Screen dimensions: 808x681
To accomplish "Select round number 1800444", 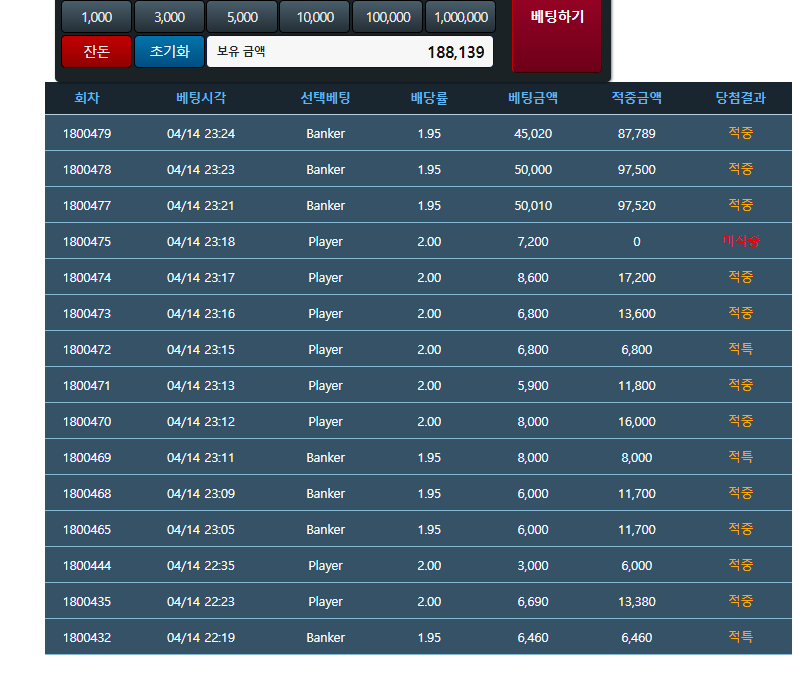I will [87, 566].
